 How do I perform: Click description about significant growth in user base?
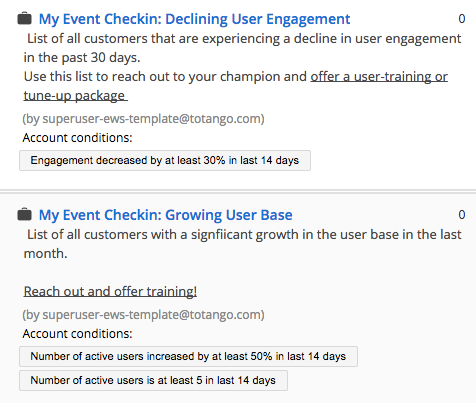[x=242, y=244]
